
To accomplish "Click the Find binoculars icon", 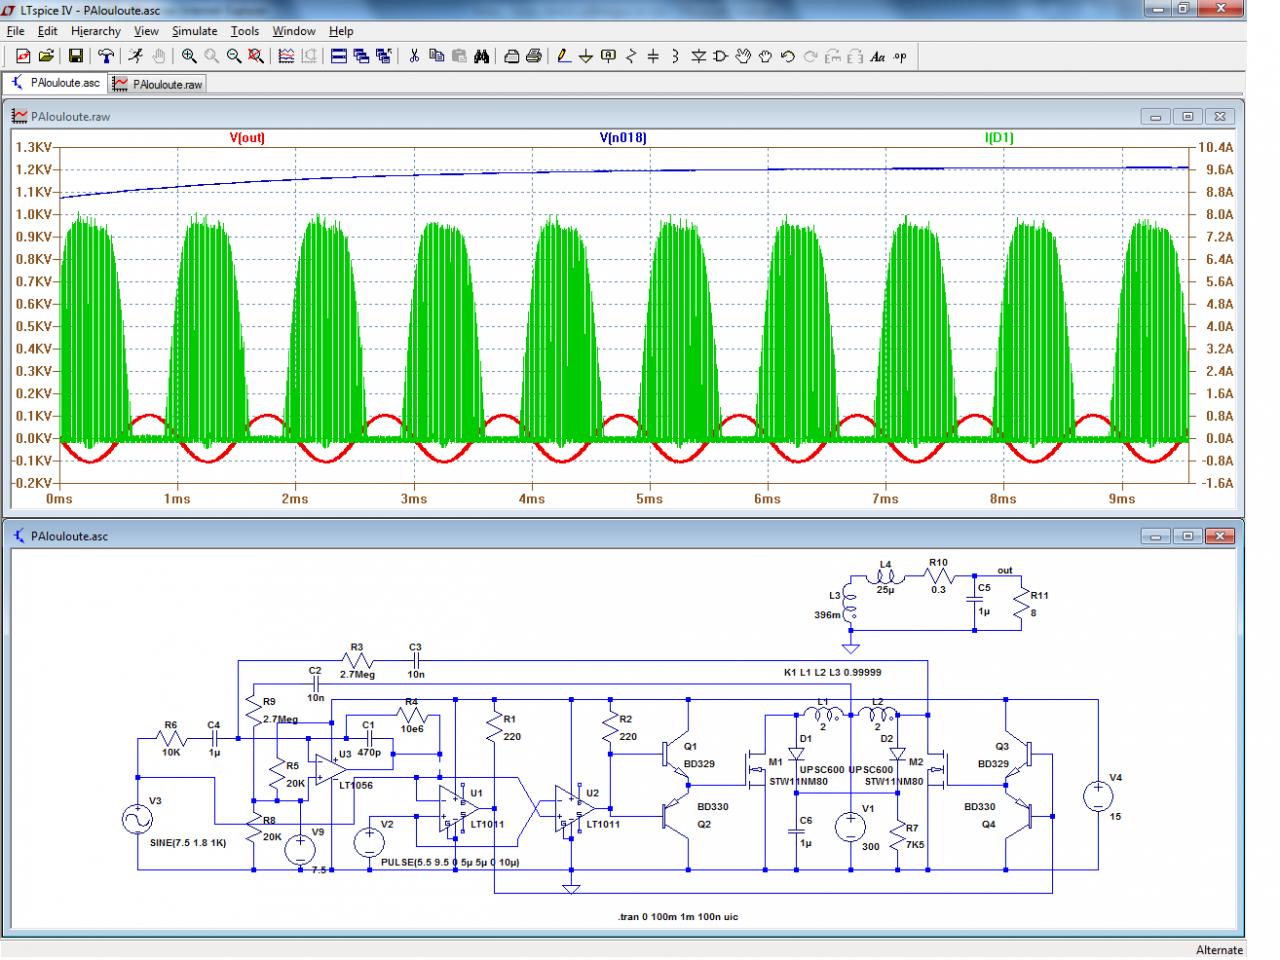I will [x=481, y=57].
